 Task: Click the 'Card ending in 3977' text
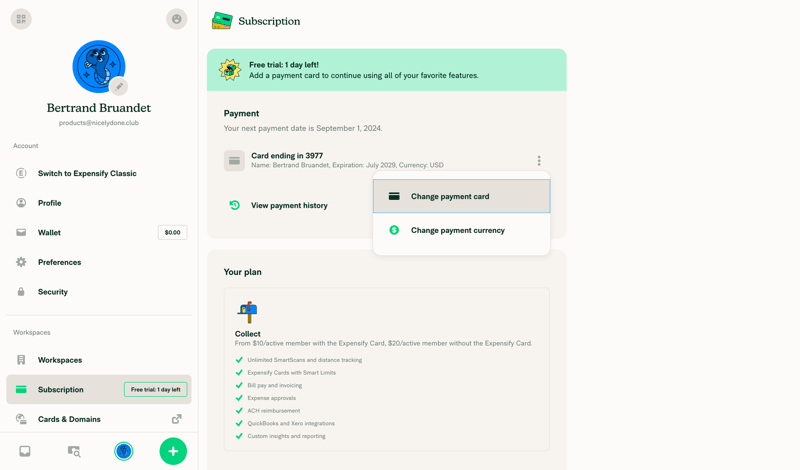coord(287,156)
